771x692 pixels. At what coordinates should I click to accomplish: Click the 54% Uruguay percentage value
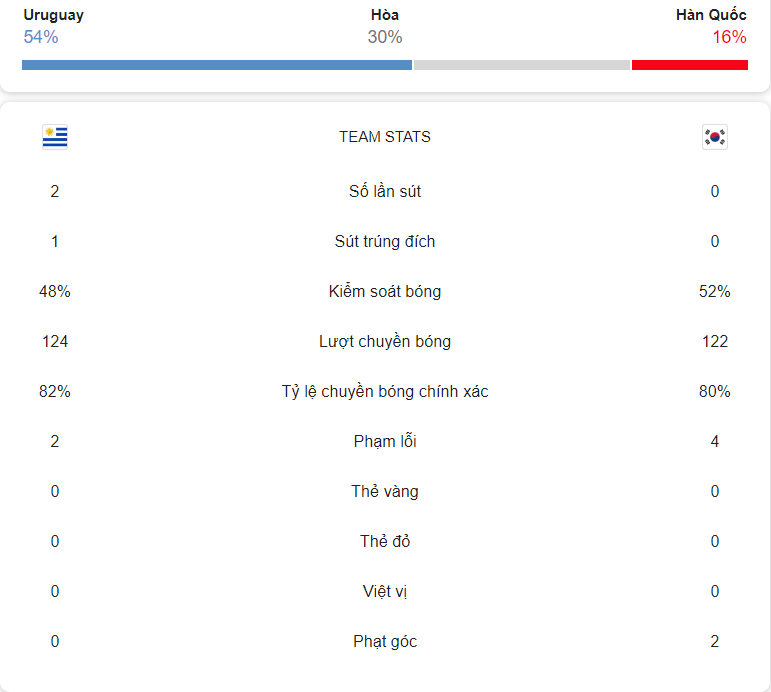[41, 37]
